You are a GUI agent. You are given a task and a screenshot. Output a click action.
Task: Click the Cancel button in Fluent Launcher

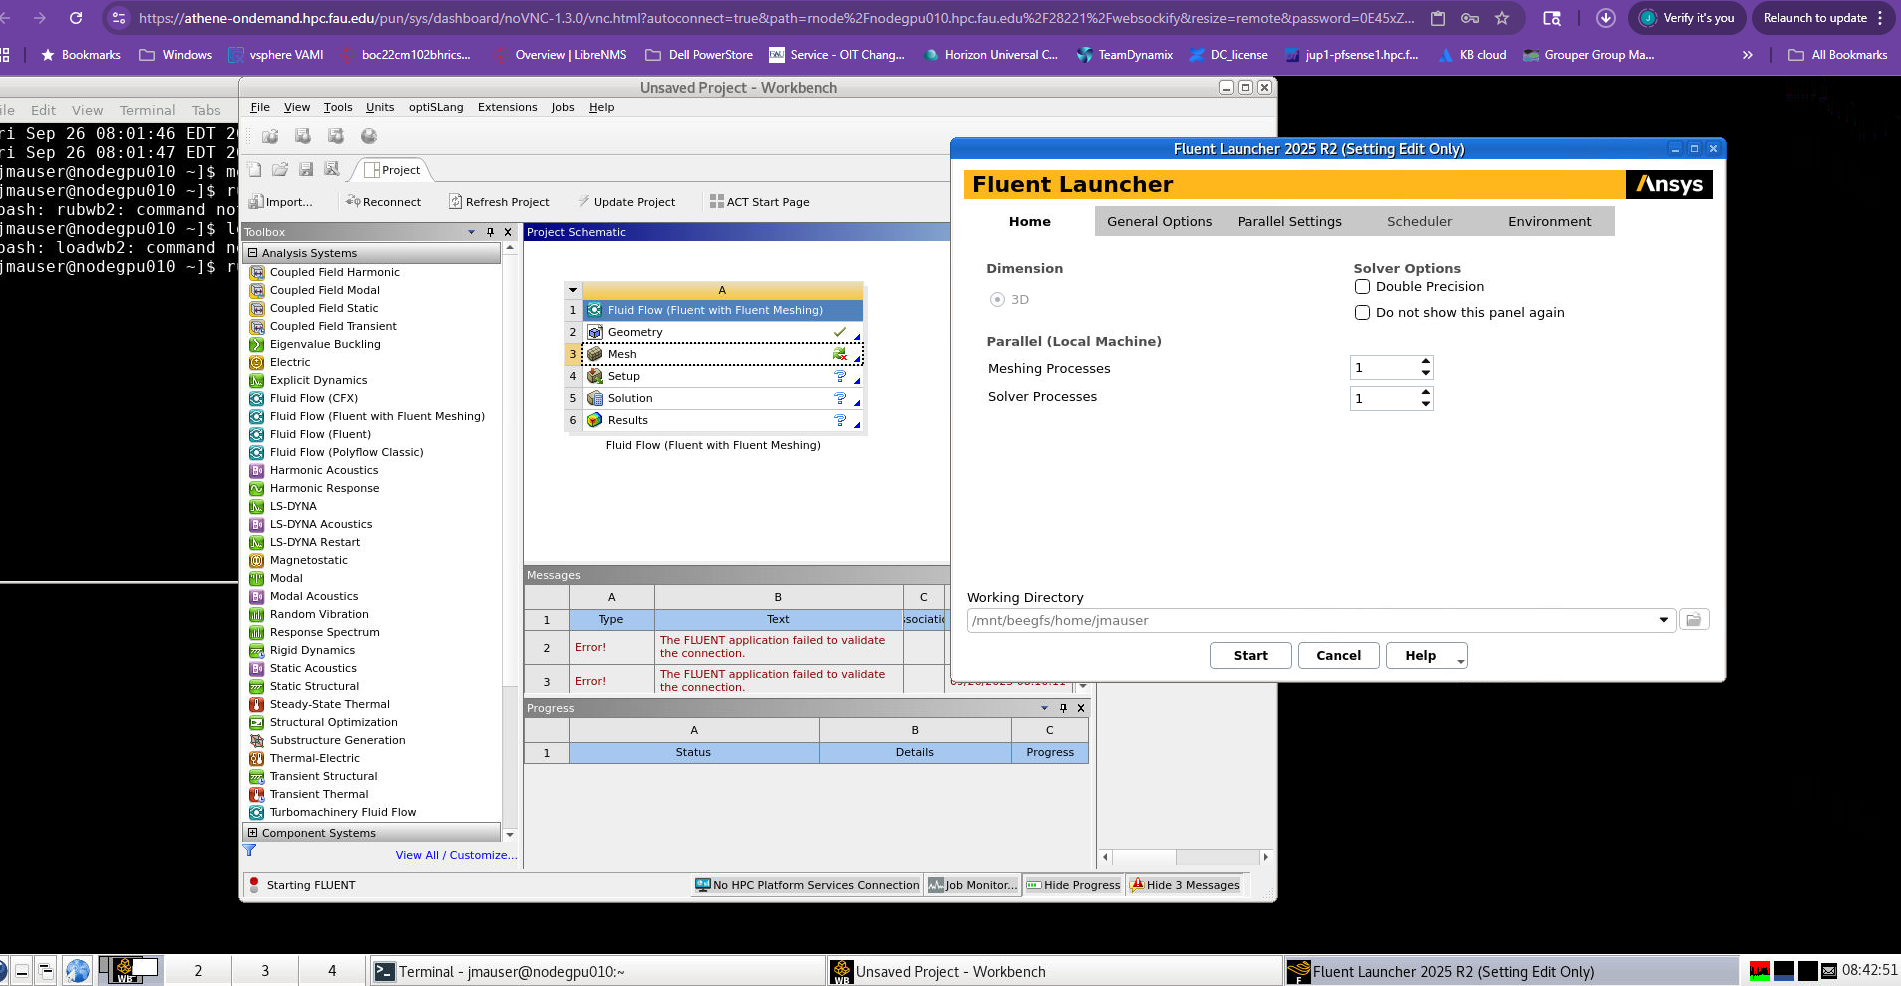tap(1338, 656)
